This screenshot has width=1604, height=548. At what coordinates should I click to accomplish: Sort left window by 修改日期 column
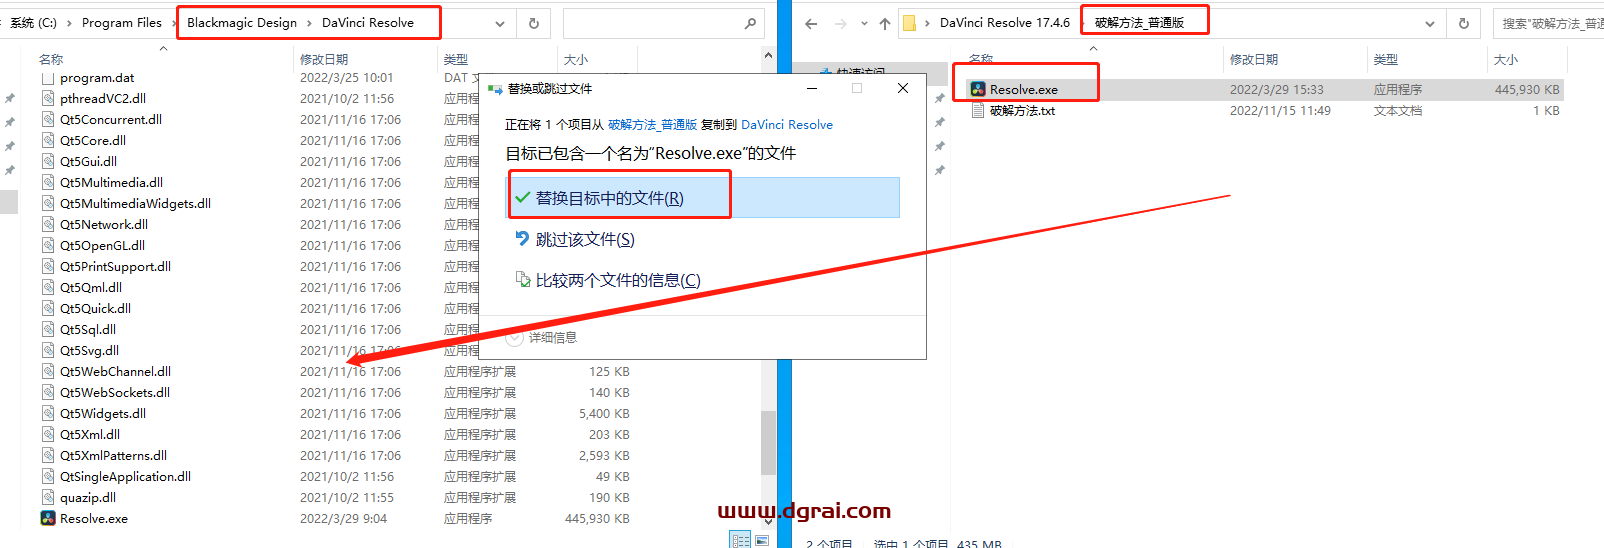(324, 59)
